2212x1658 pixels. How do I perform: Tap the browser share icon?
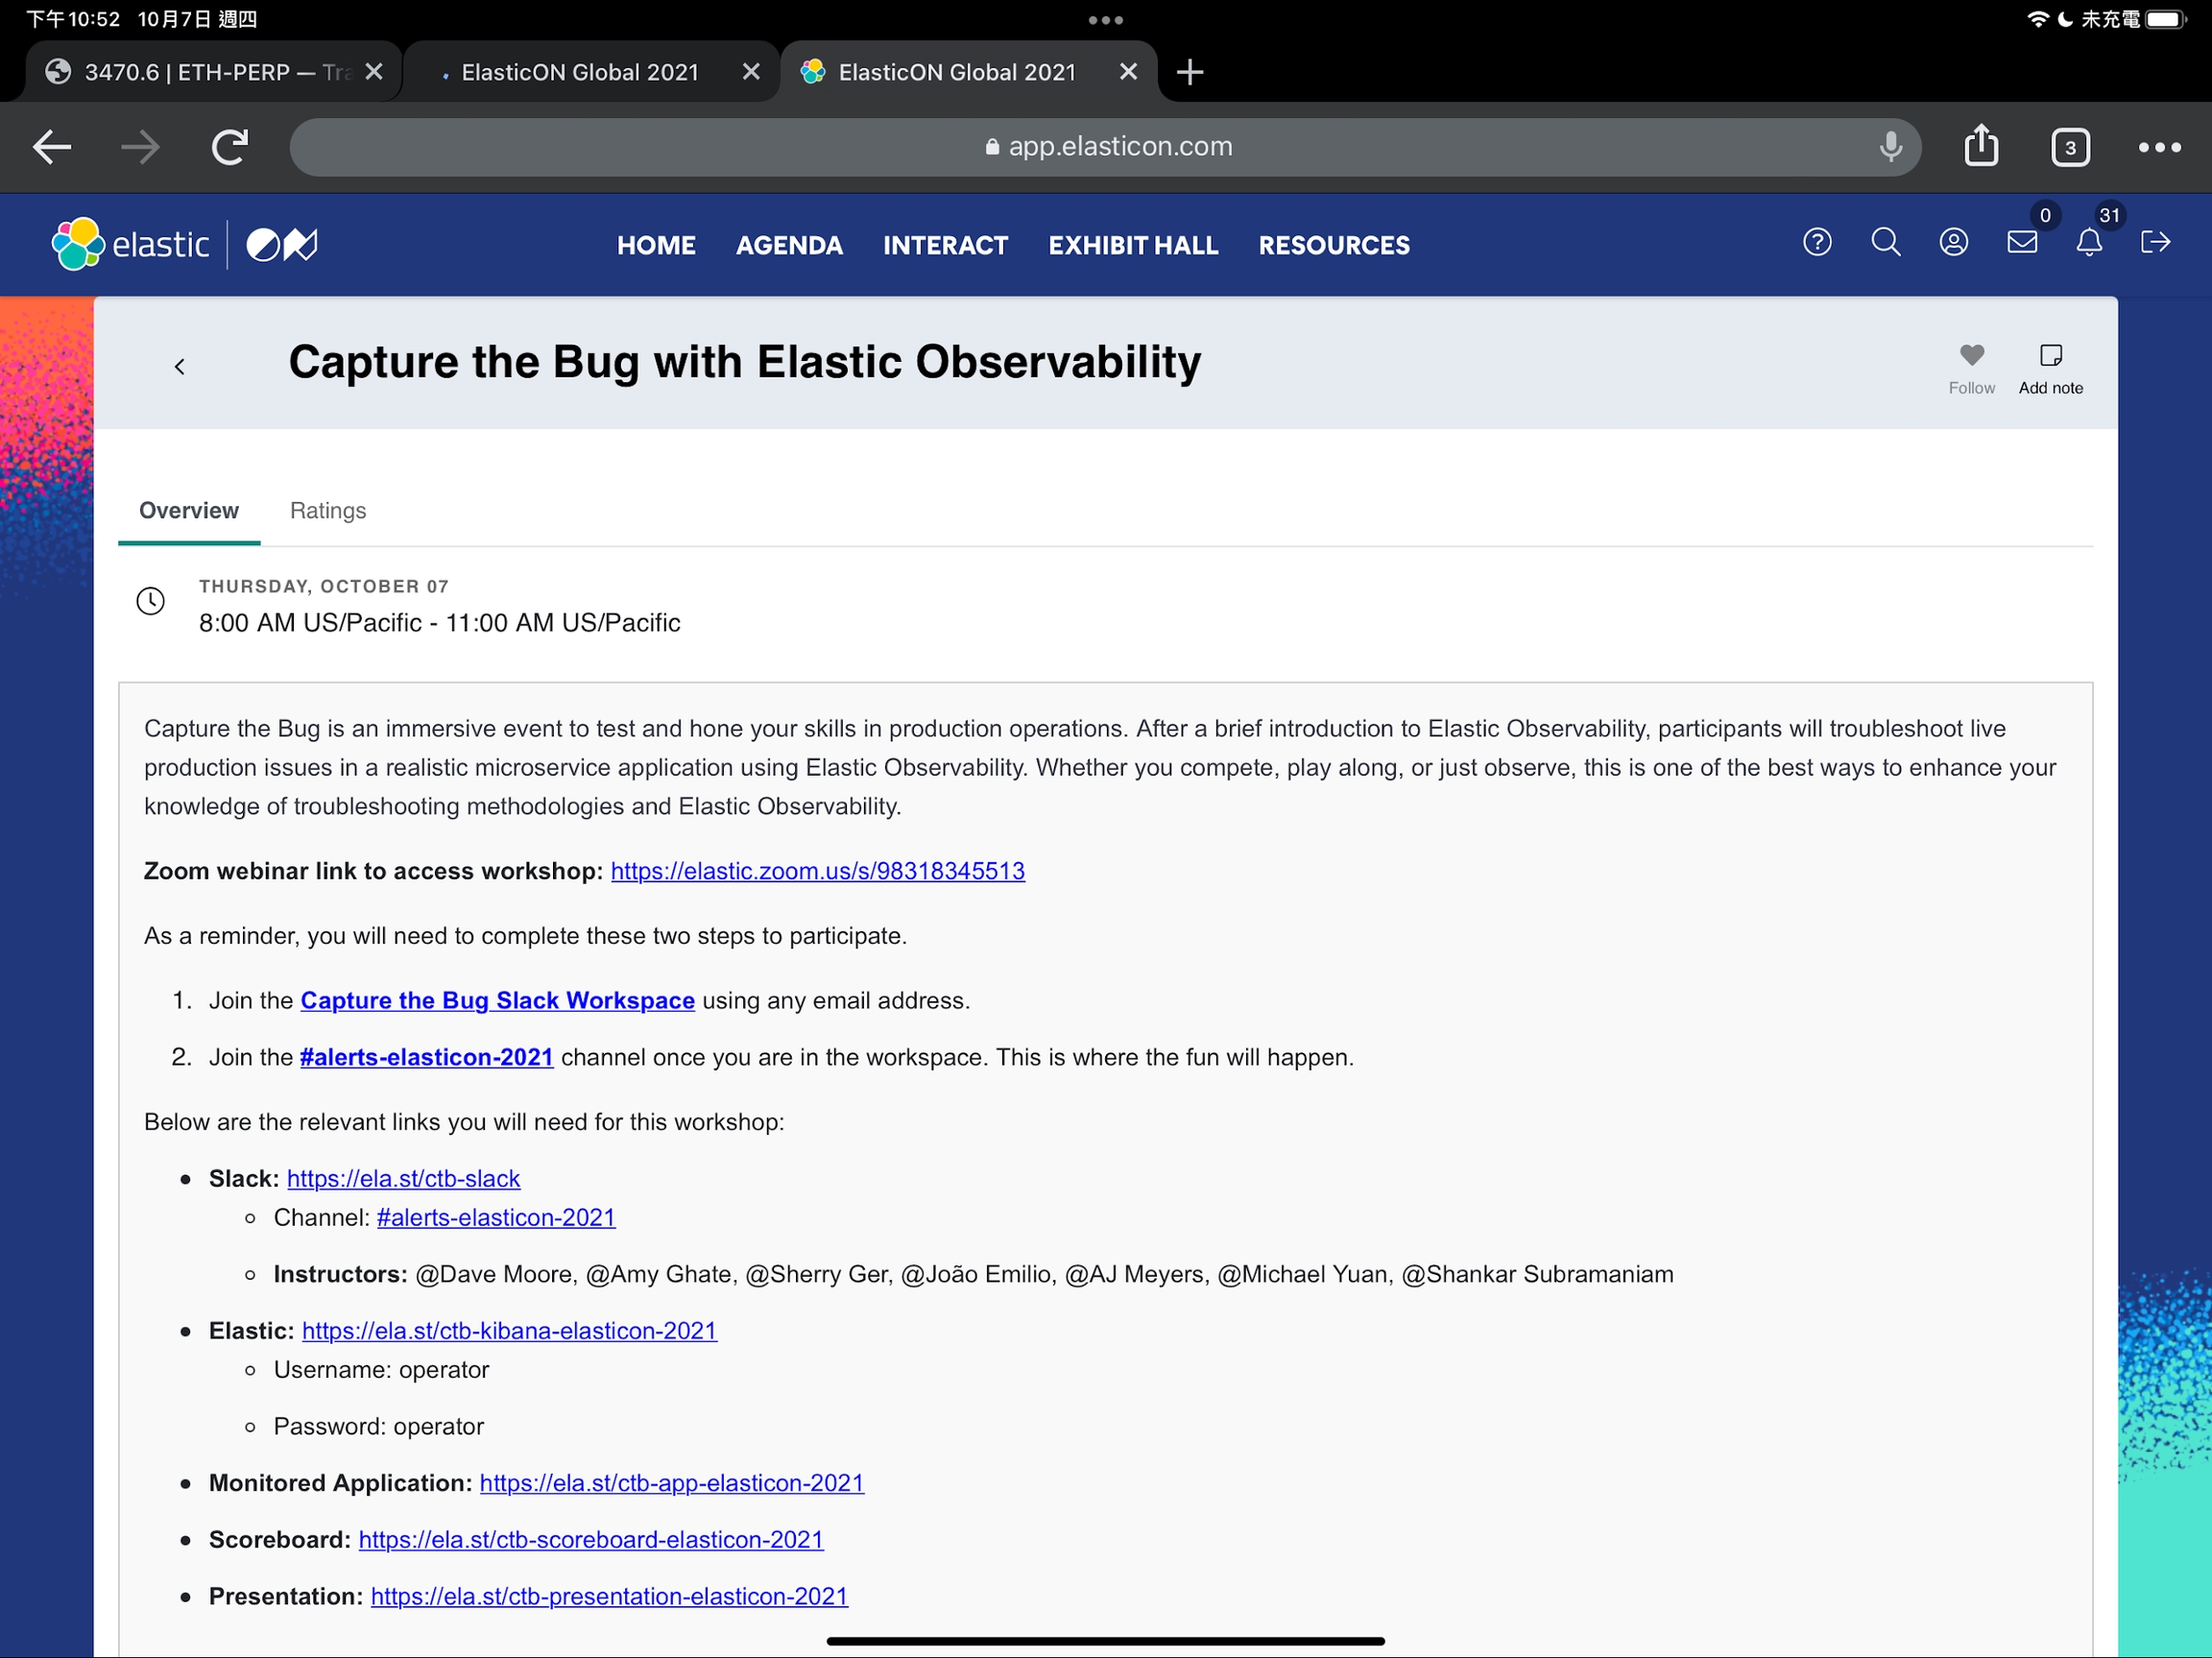pos(1981,147)
